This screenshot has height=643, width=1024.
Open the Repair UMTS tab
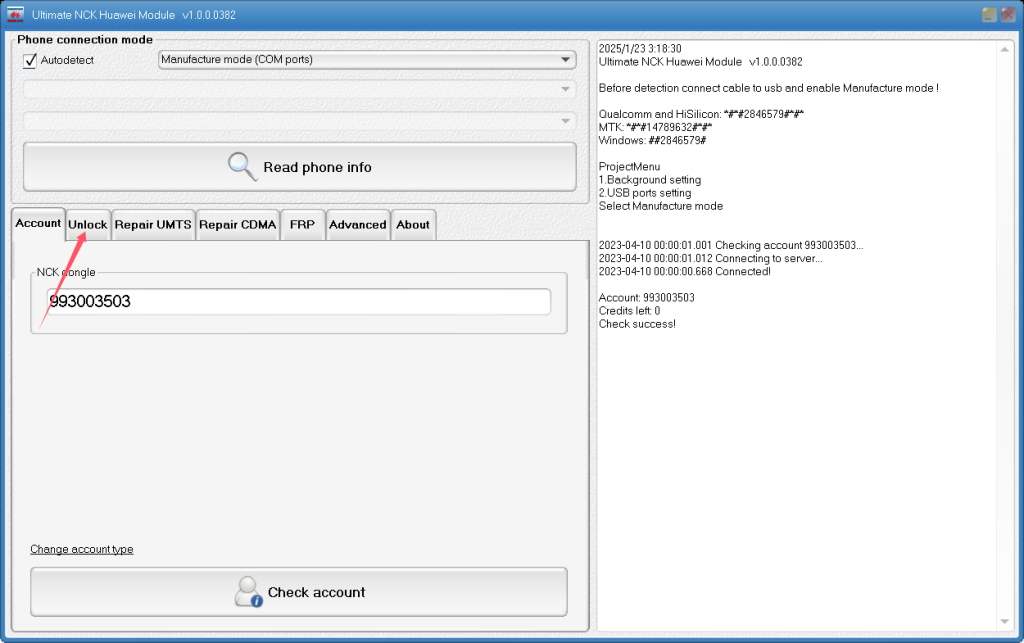click(153, 225)
